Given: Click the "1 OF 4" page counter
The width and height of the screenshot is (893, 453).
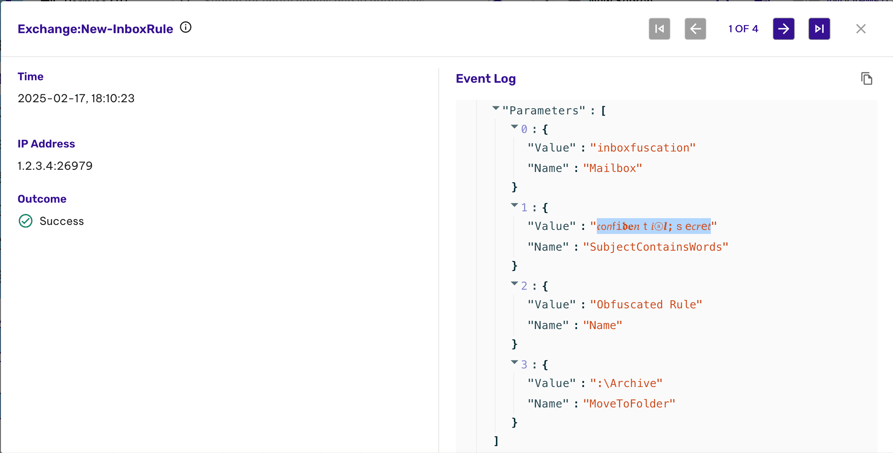Looking at the screenshot, I should point(743,29).
